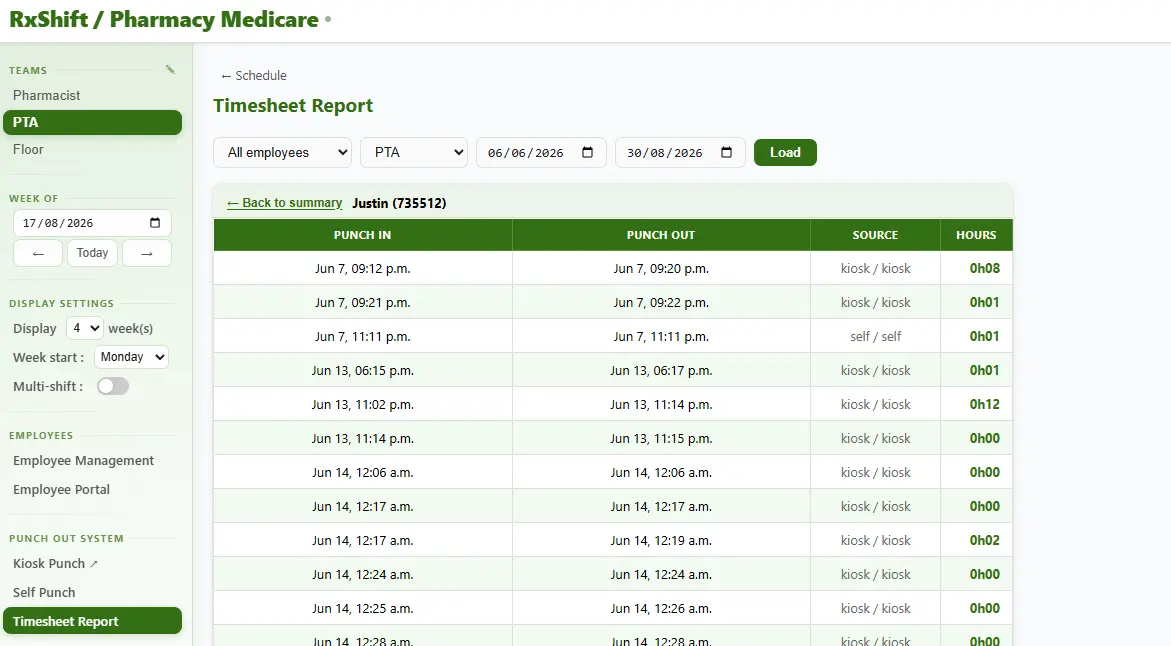Click punch in cell Jun 14, 12:24 a.m.
1171x646 pixels.
(362, 575)
